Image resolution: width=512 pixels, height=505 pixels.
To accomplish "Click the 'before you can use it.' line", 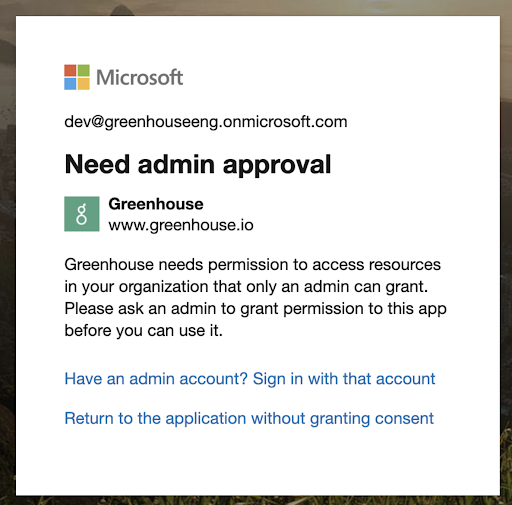I will pos(144,331).
